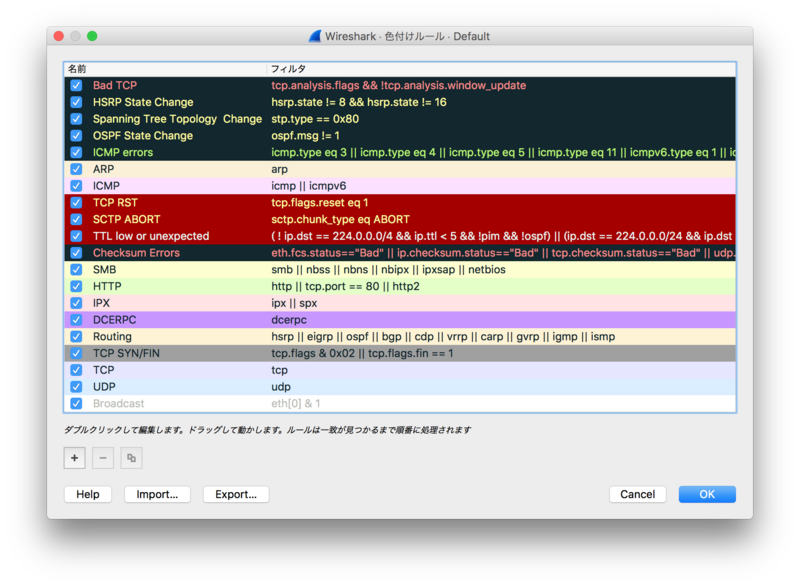Click the copy coloring rule icon
800x586 pixels.
[131, 457]
